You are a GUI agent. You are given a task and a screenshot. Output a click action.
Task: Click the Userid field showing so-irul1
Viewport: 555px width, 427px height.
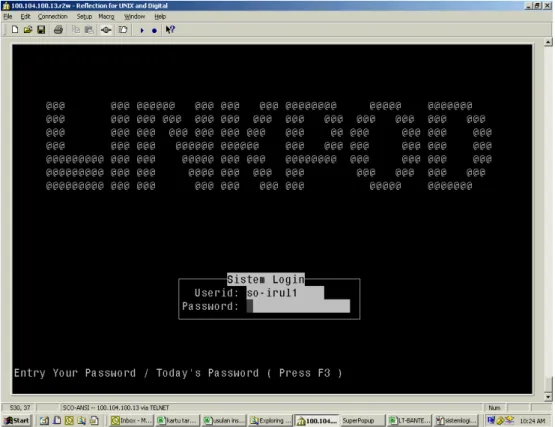285,293
